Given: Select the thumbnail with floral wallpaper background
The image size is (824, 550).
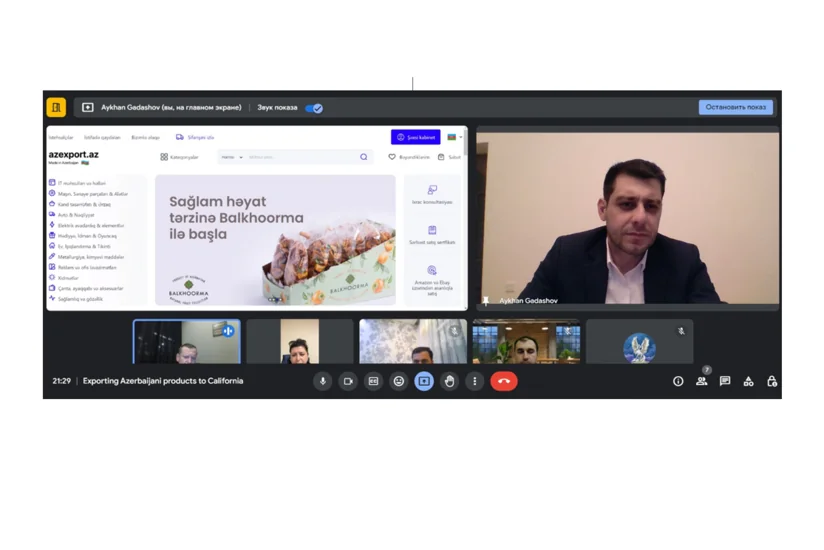Looking at the screenshot, I should [413, 341].
